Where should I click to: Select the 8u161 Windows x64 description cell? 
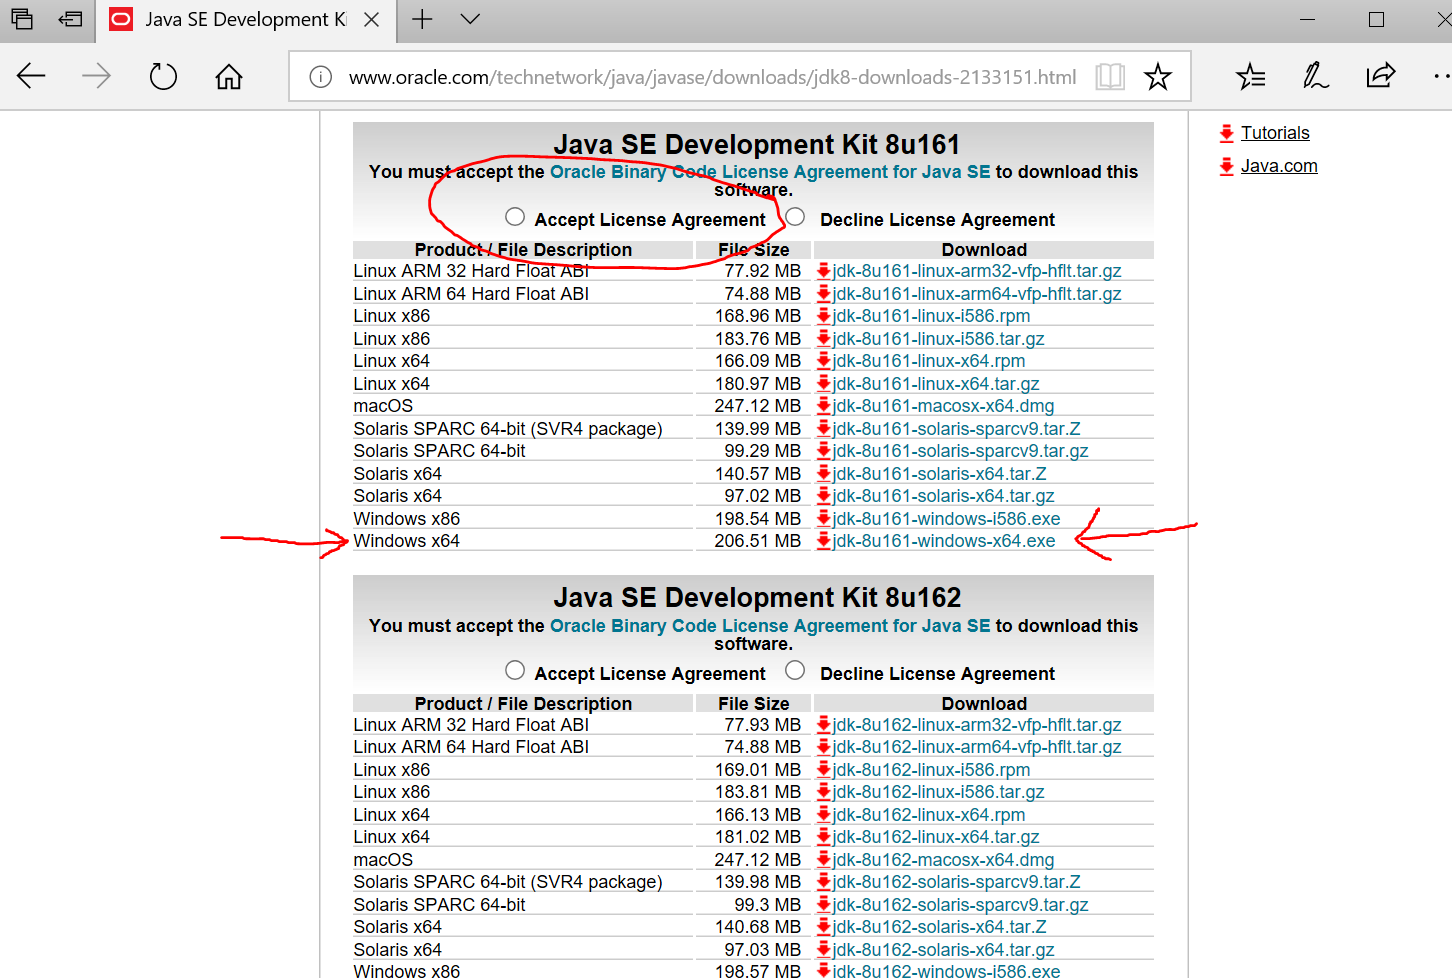(x=407, y=541)
